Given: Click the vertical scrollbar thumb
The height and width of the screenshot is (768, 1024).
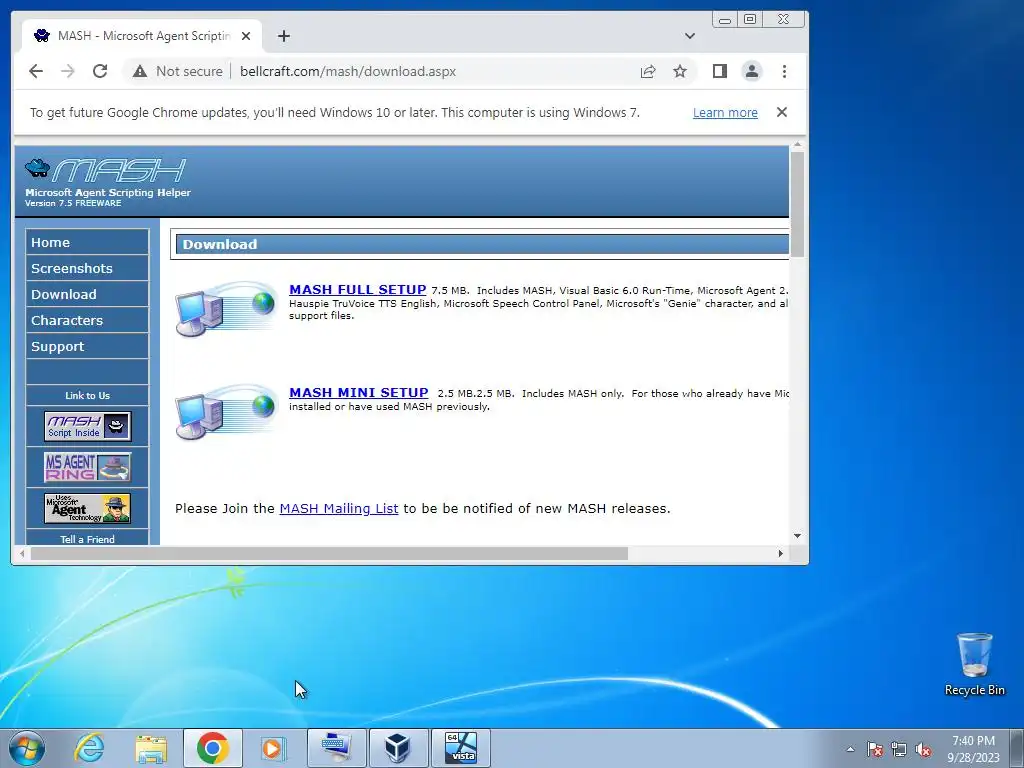Looking at the screenshot, I should [797, 204].
